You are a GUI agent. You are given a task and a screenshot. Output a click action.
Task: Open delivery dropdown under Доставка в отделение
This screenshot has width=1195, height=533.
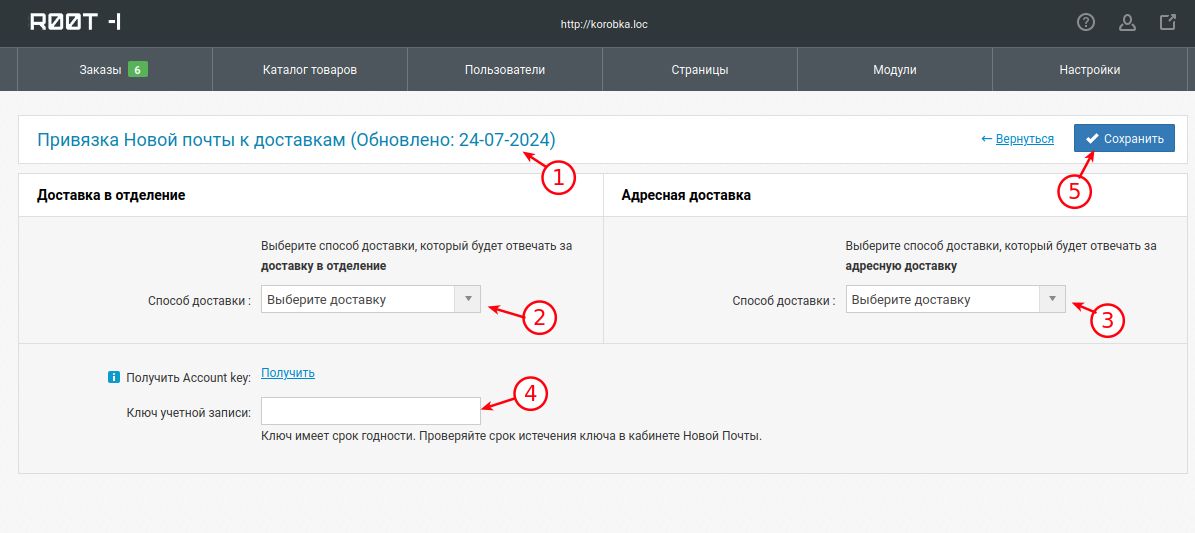tap(370, 300)
